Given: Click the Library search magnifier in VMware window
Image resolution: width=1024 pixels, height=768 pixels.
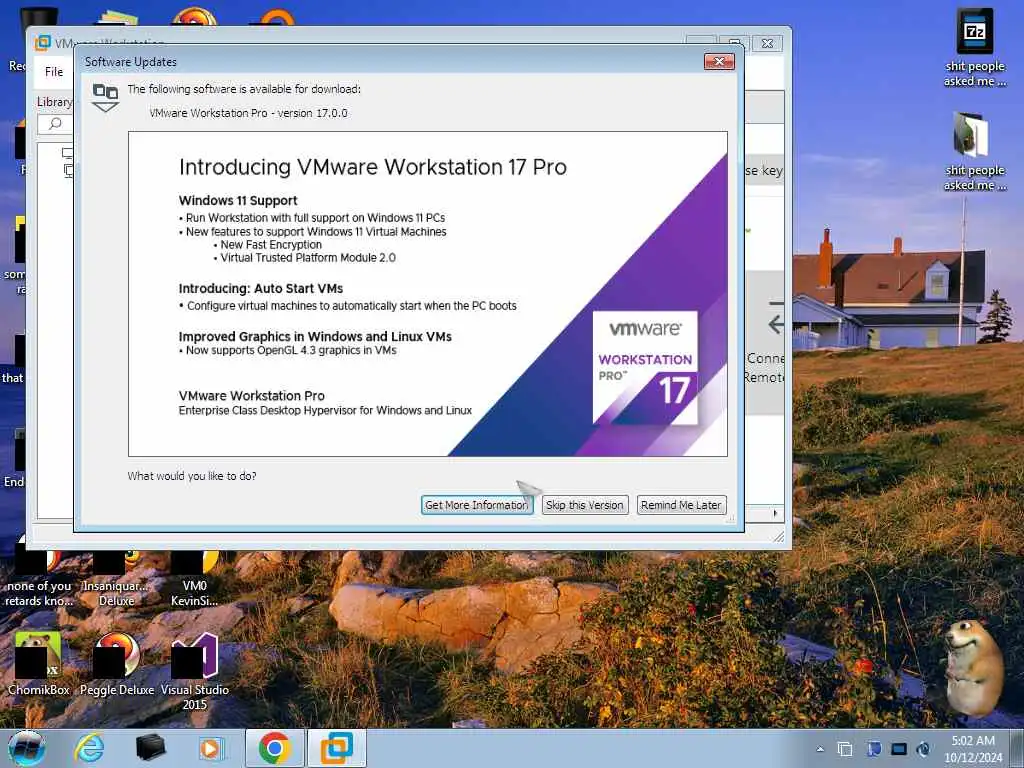Looking at the screenshot, I should pos(56,123).
